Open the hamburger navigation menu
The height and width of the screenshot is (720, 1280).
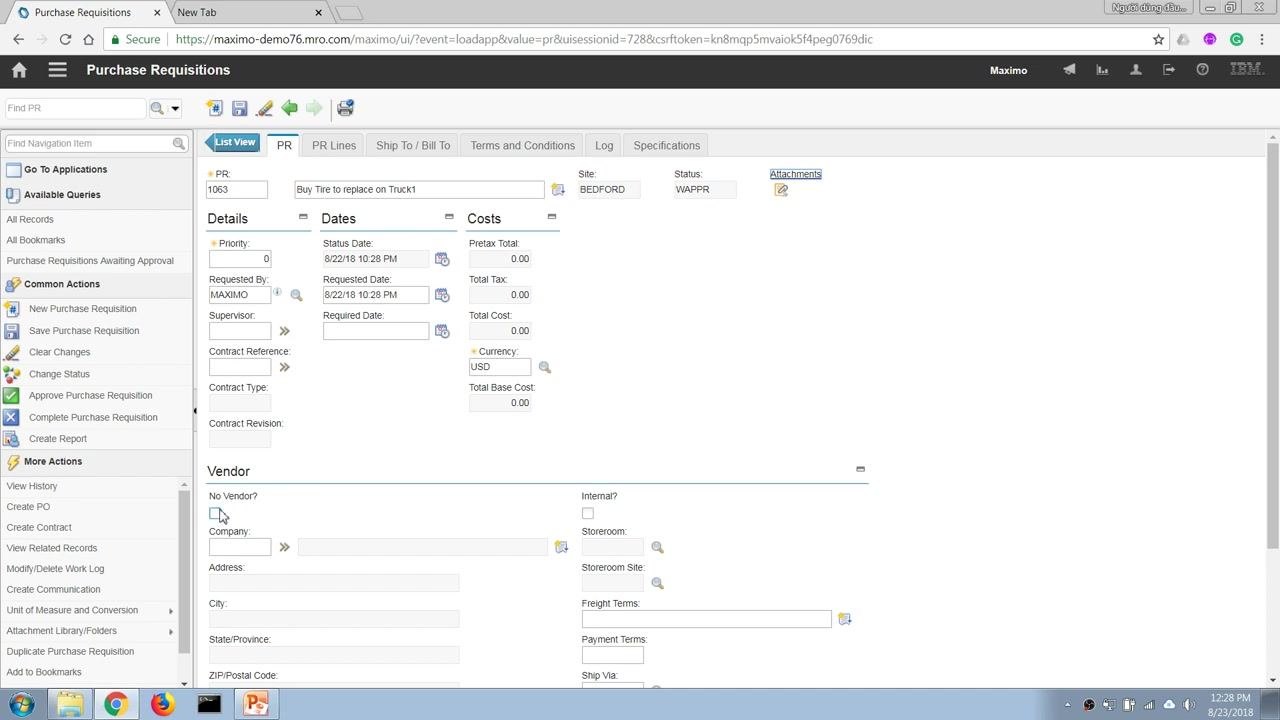click(x=57, y=70)
